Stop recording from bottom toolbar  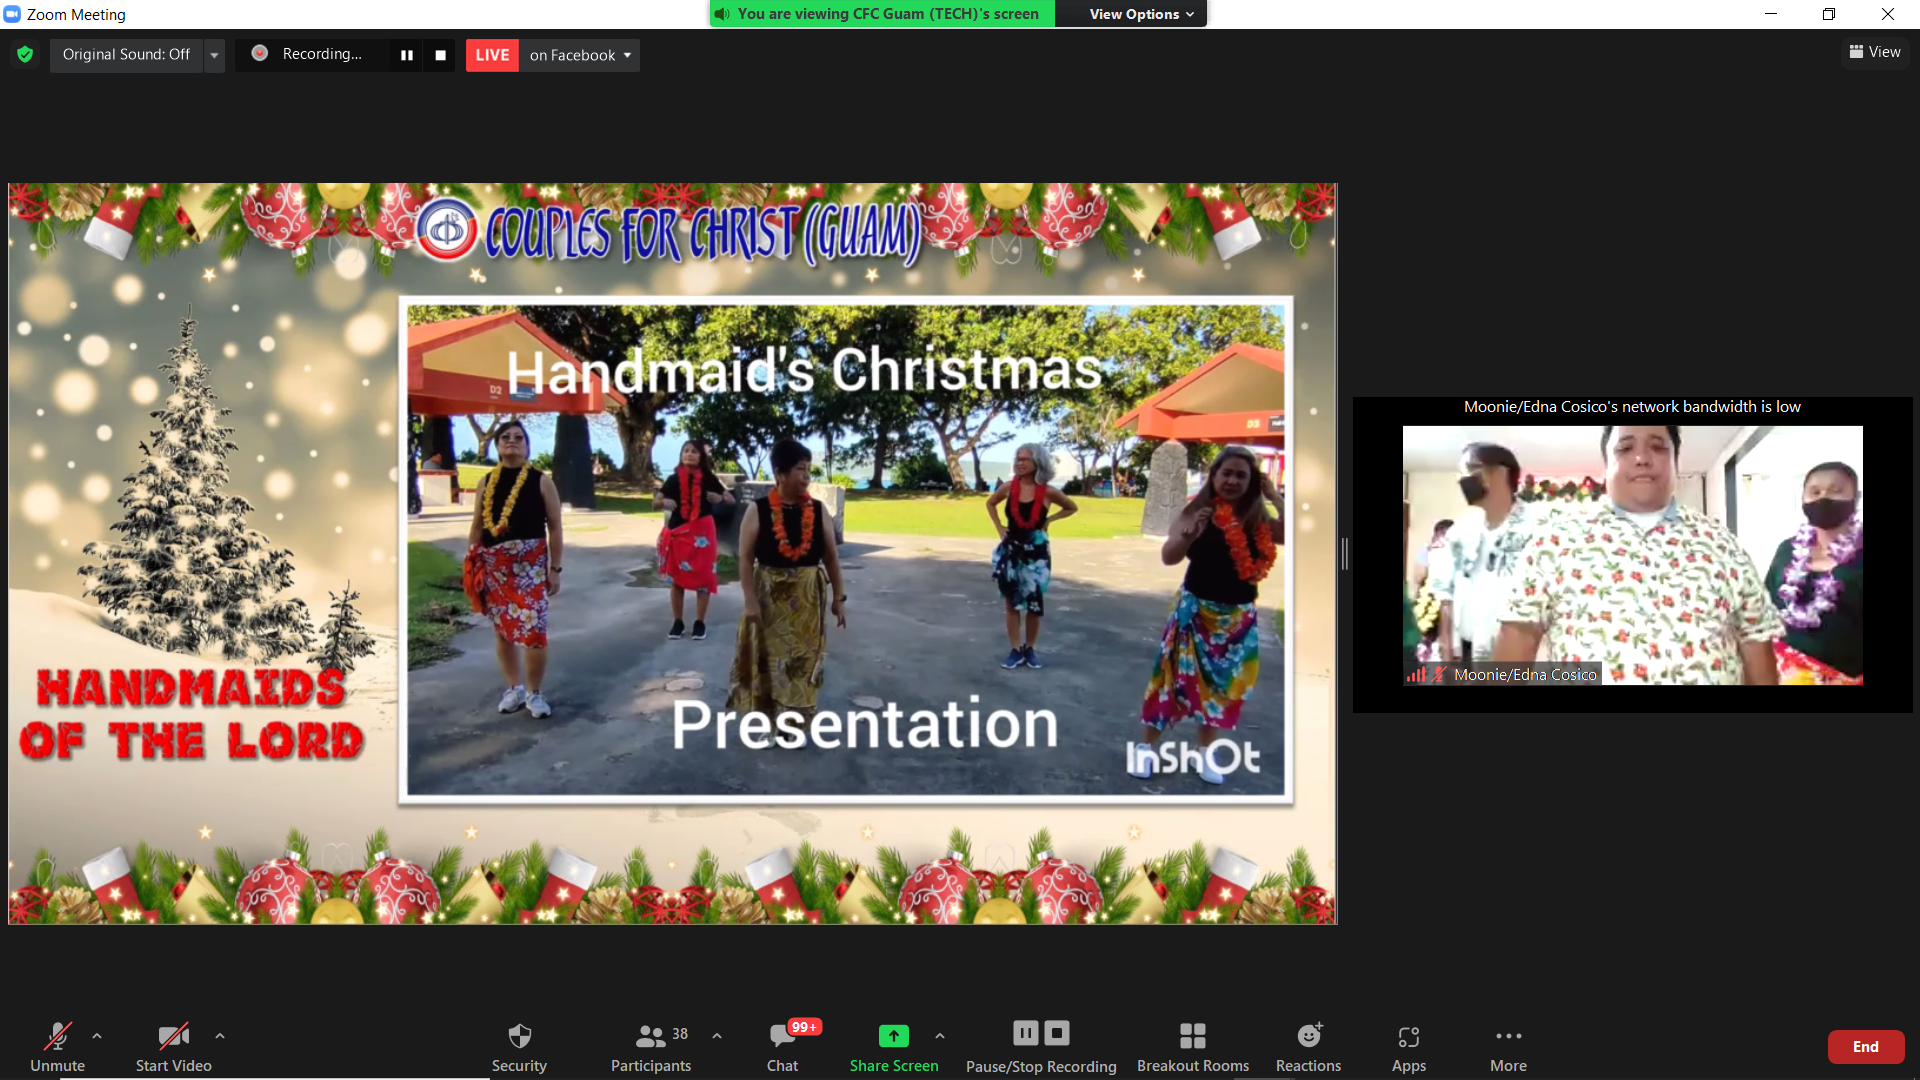tap(1057, 1033)
